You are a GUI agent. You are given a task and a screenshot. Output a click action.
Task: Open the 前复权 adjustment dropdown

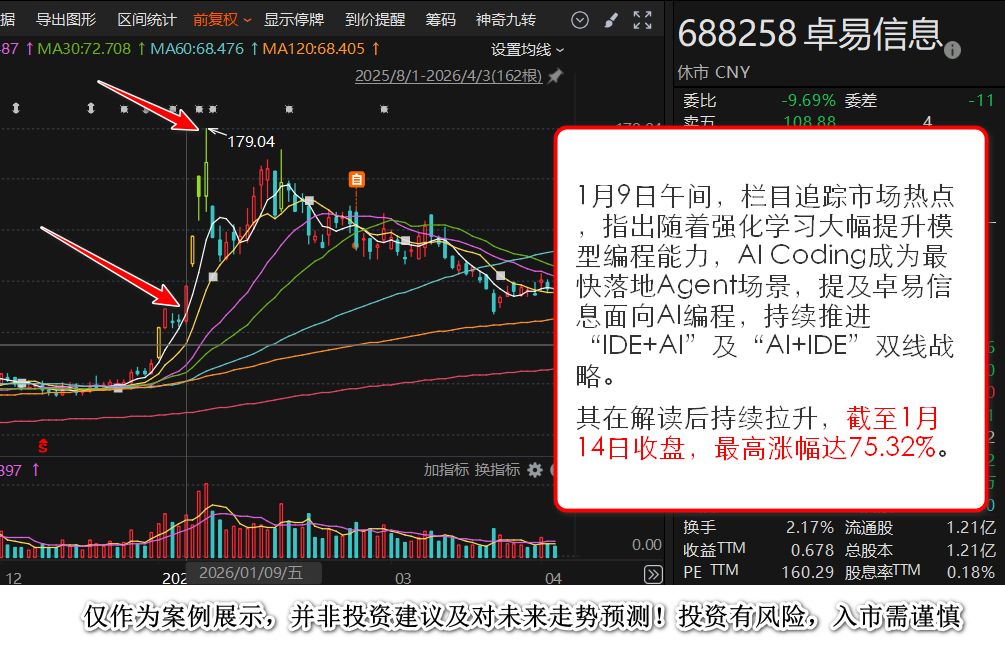point(222,20)
